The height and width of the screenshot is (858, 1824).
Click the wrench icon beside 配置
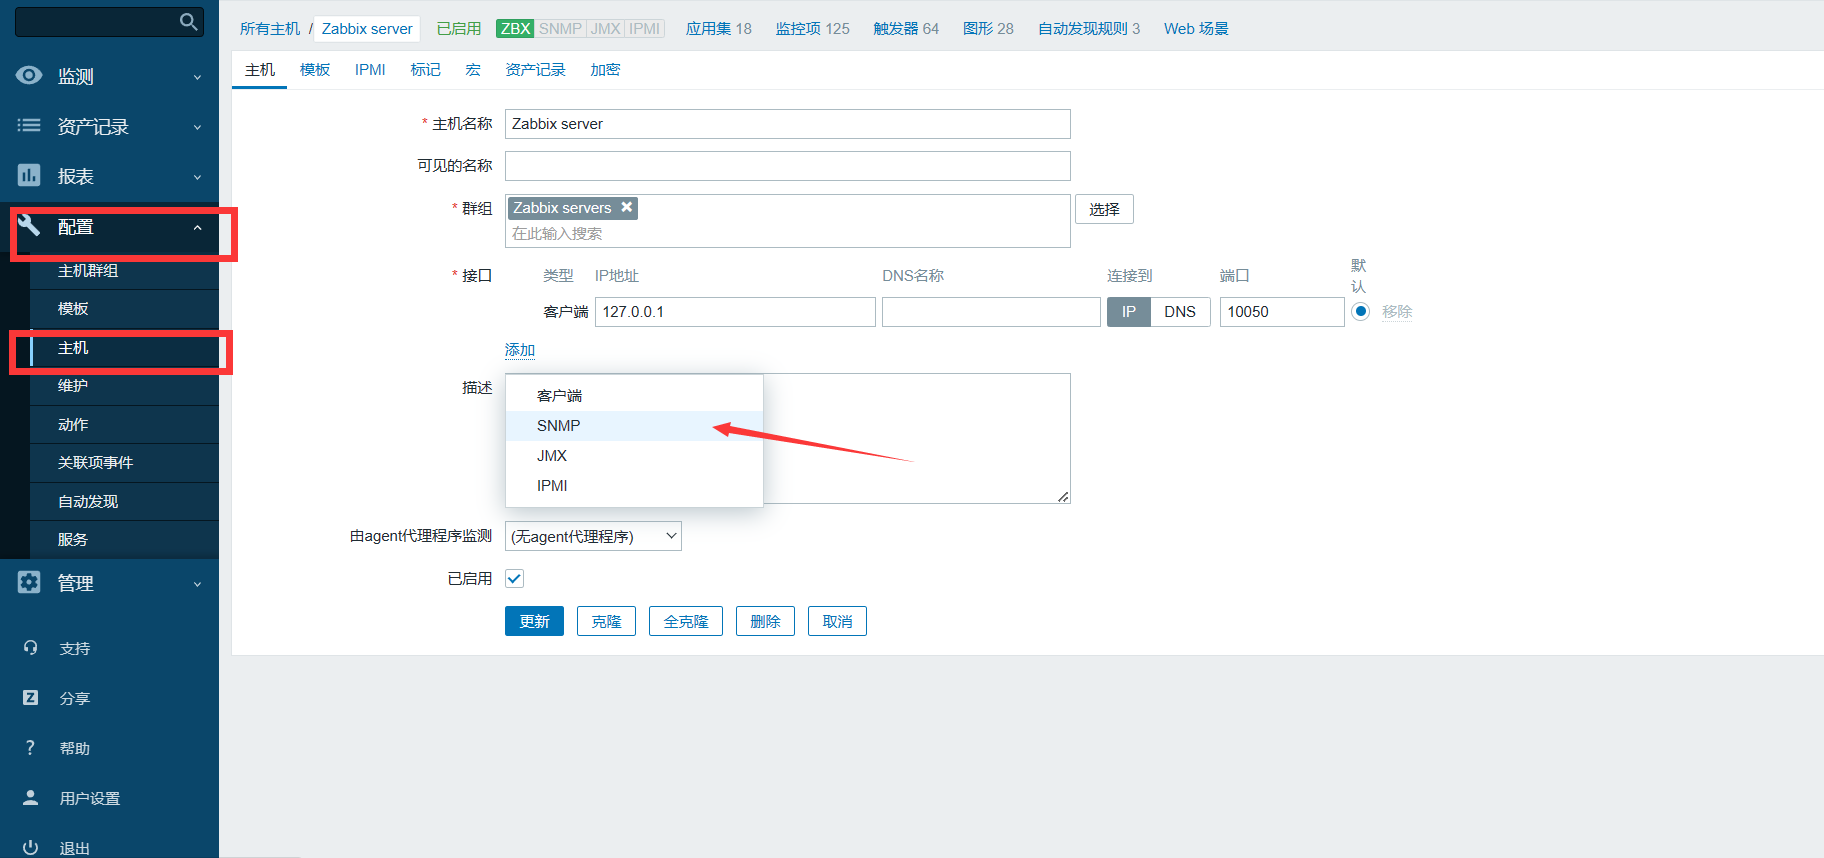click(x=29, y=225)
